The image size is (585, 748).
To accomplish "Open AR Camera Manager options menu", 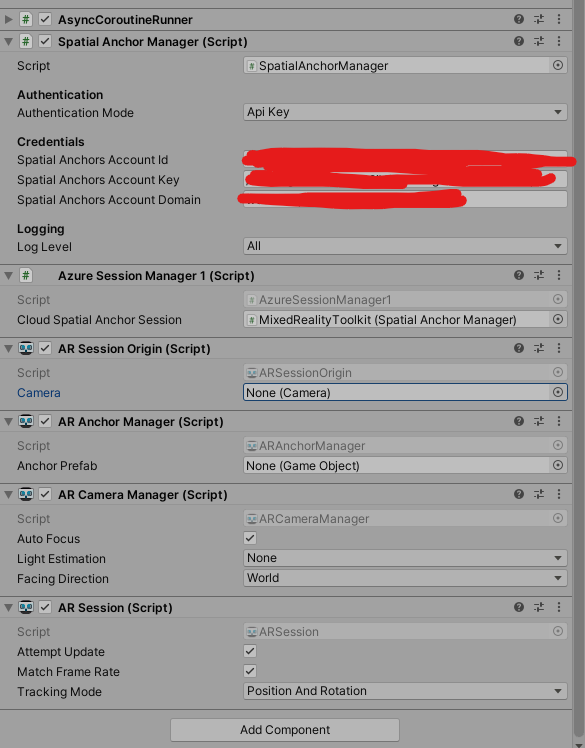I will [x=559, y=494].
